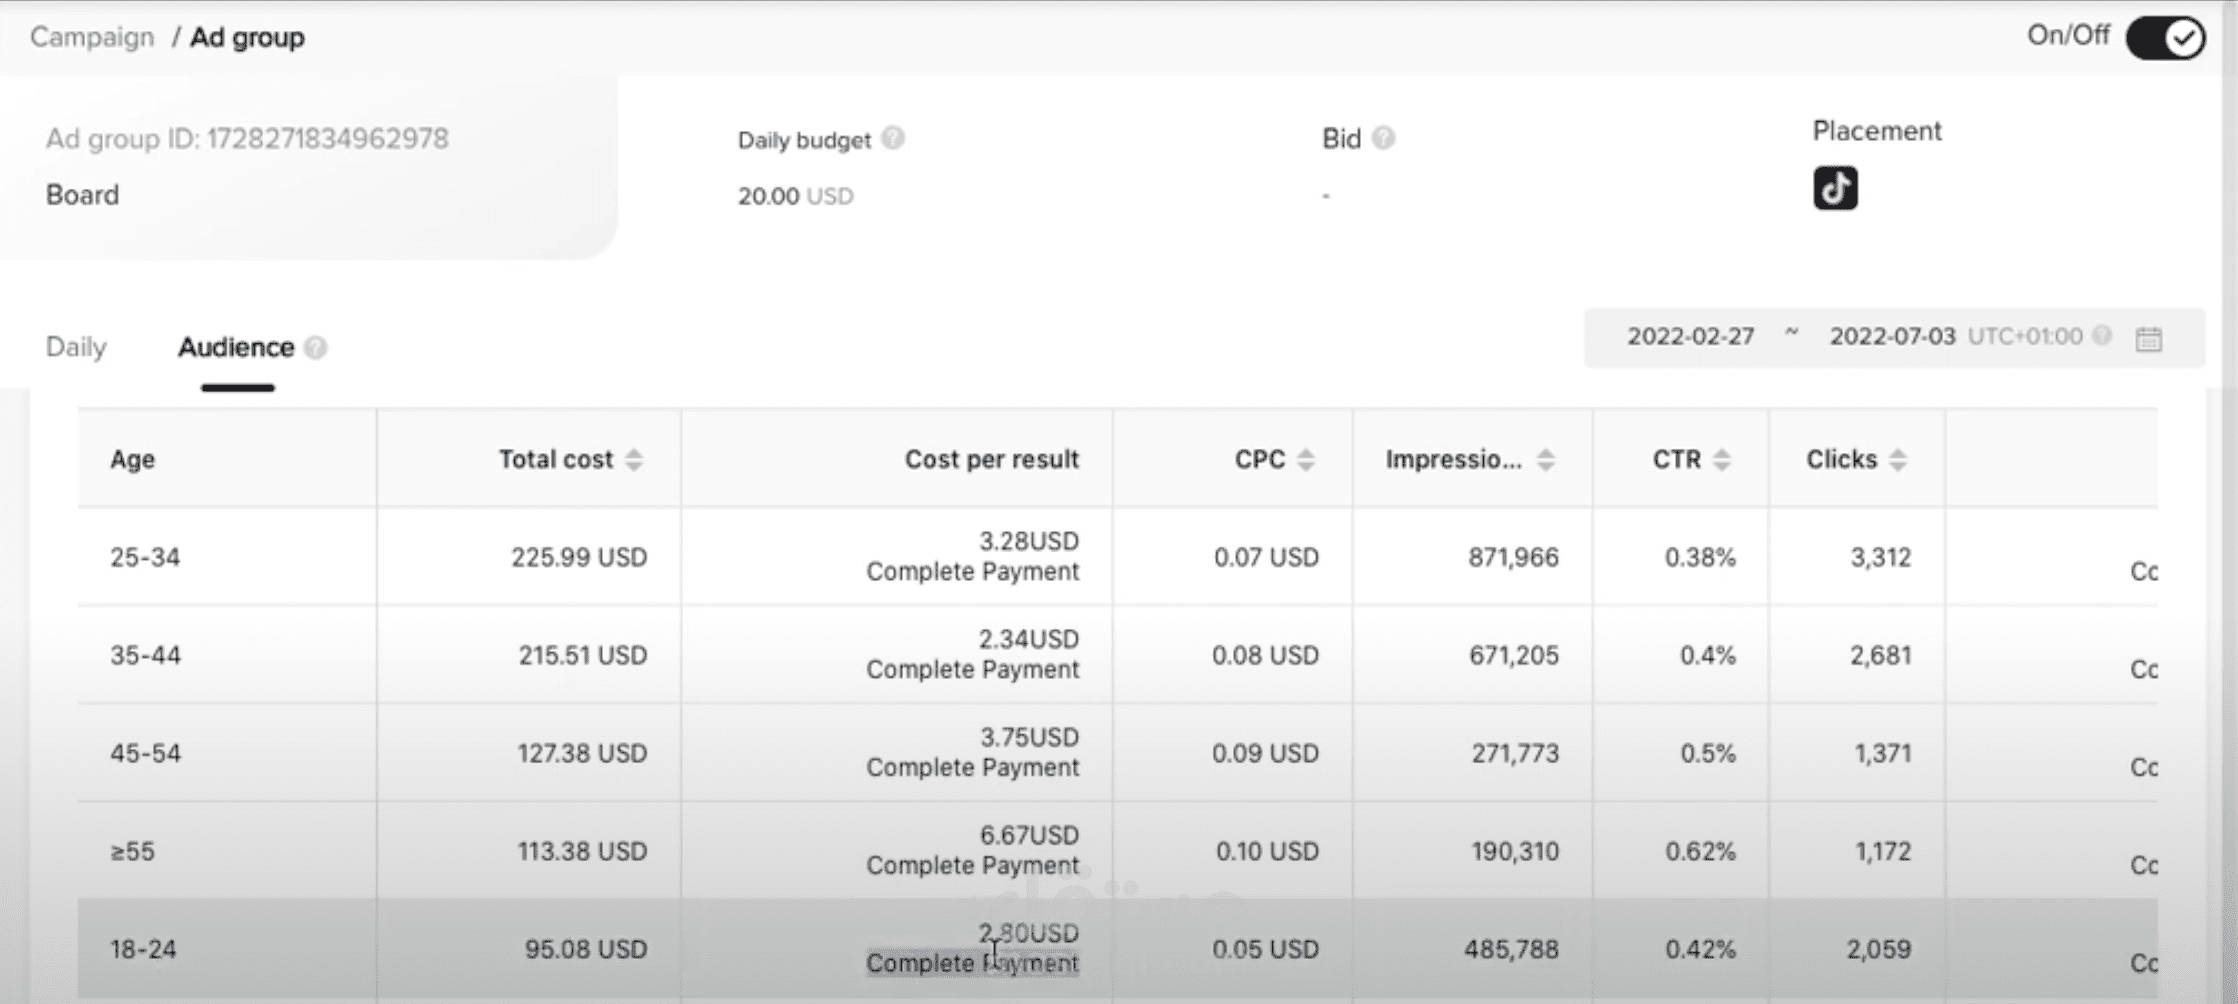Viewport: 2238px width, 1004px height.
Task: Switch to the Daily tab
Action: (x=76, y=347)
